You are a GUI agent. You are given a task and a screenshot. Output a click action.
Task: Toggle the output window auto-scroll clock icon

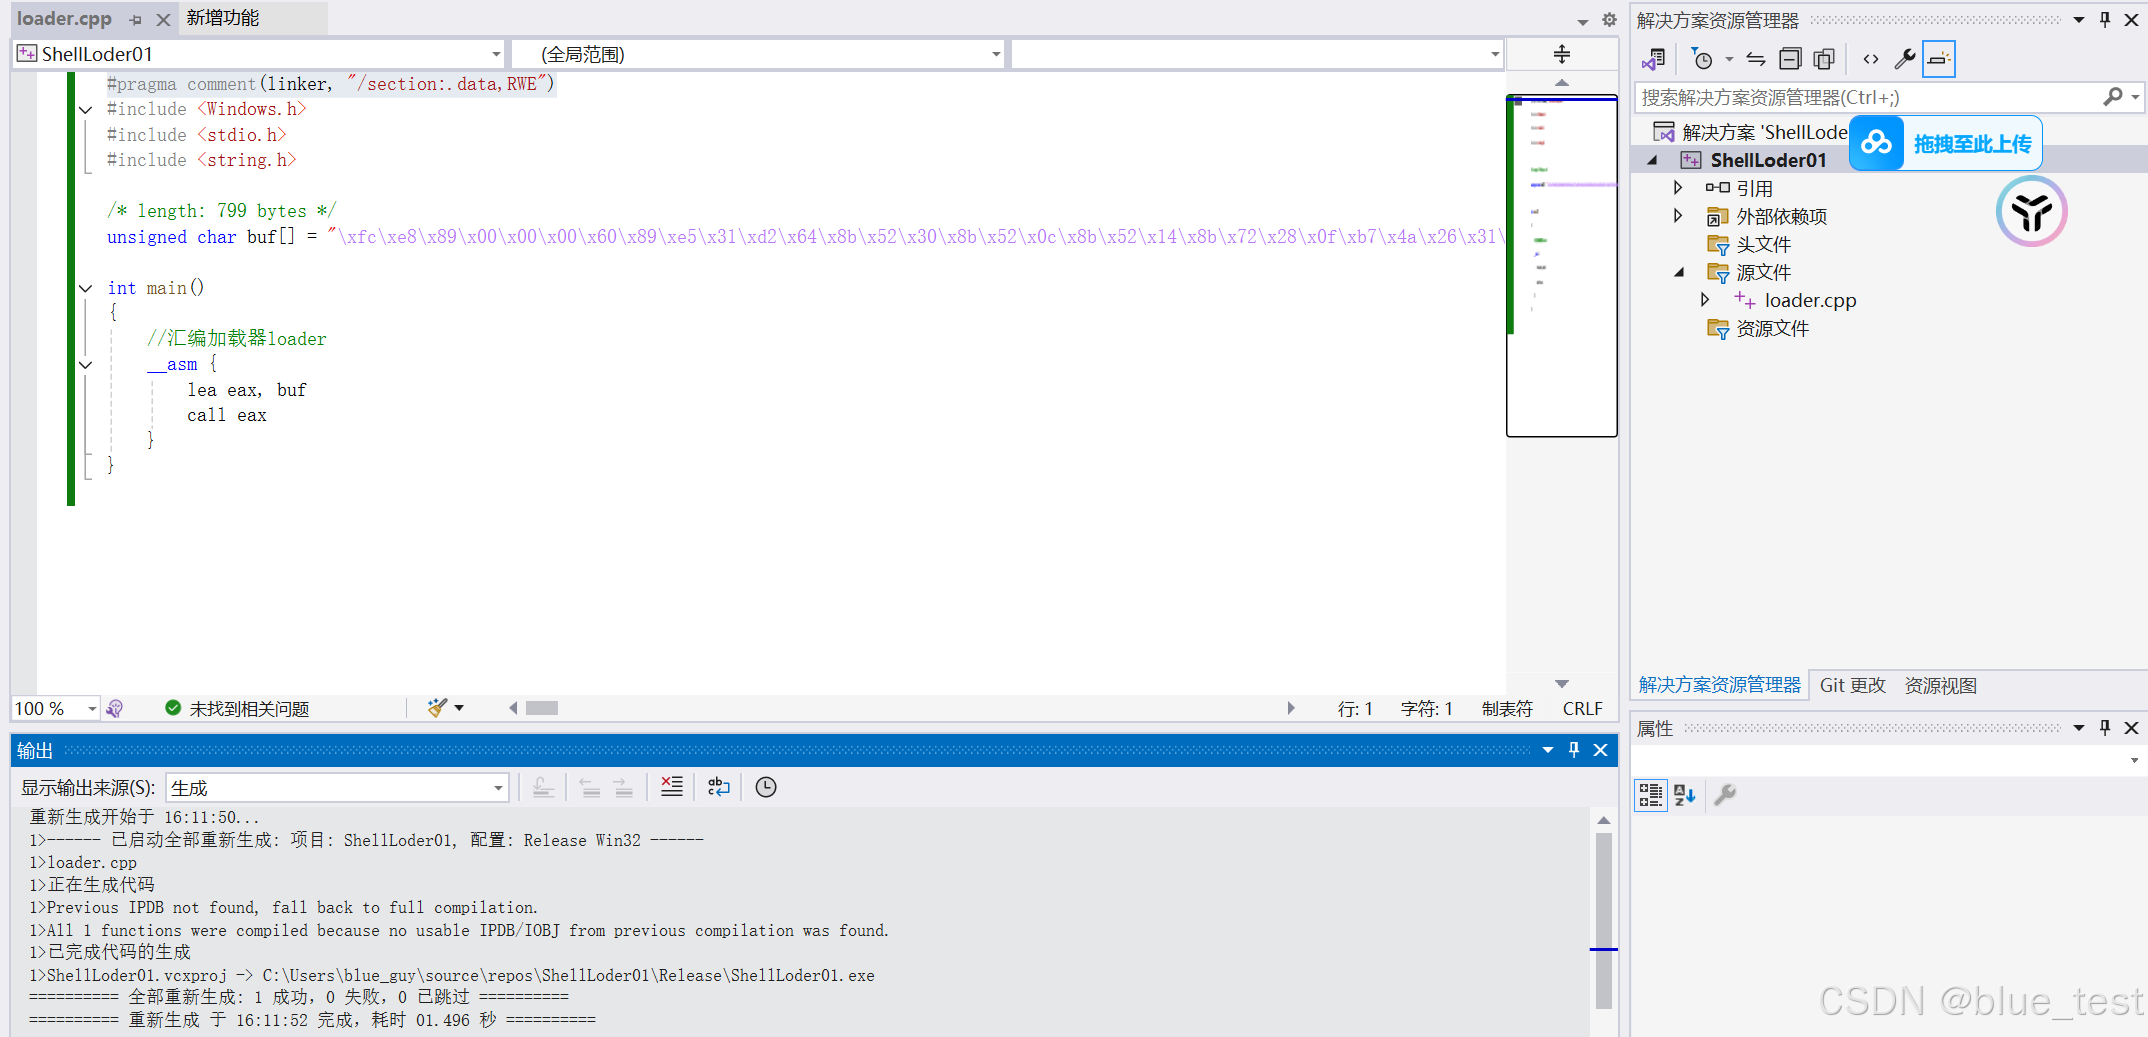765,787
